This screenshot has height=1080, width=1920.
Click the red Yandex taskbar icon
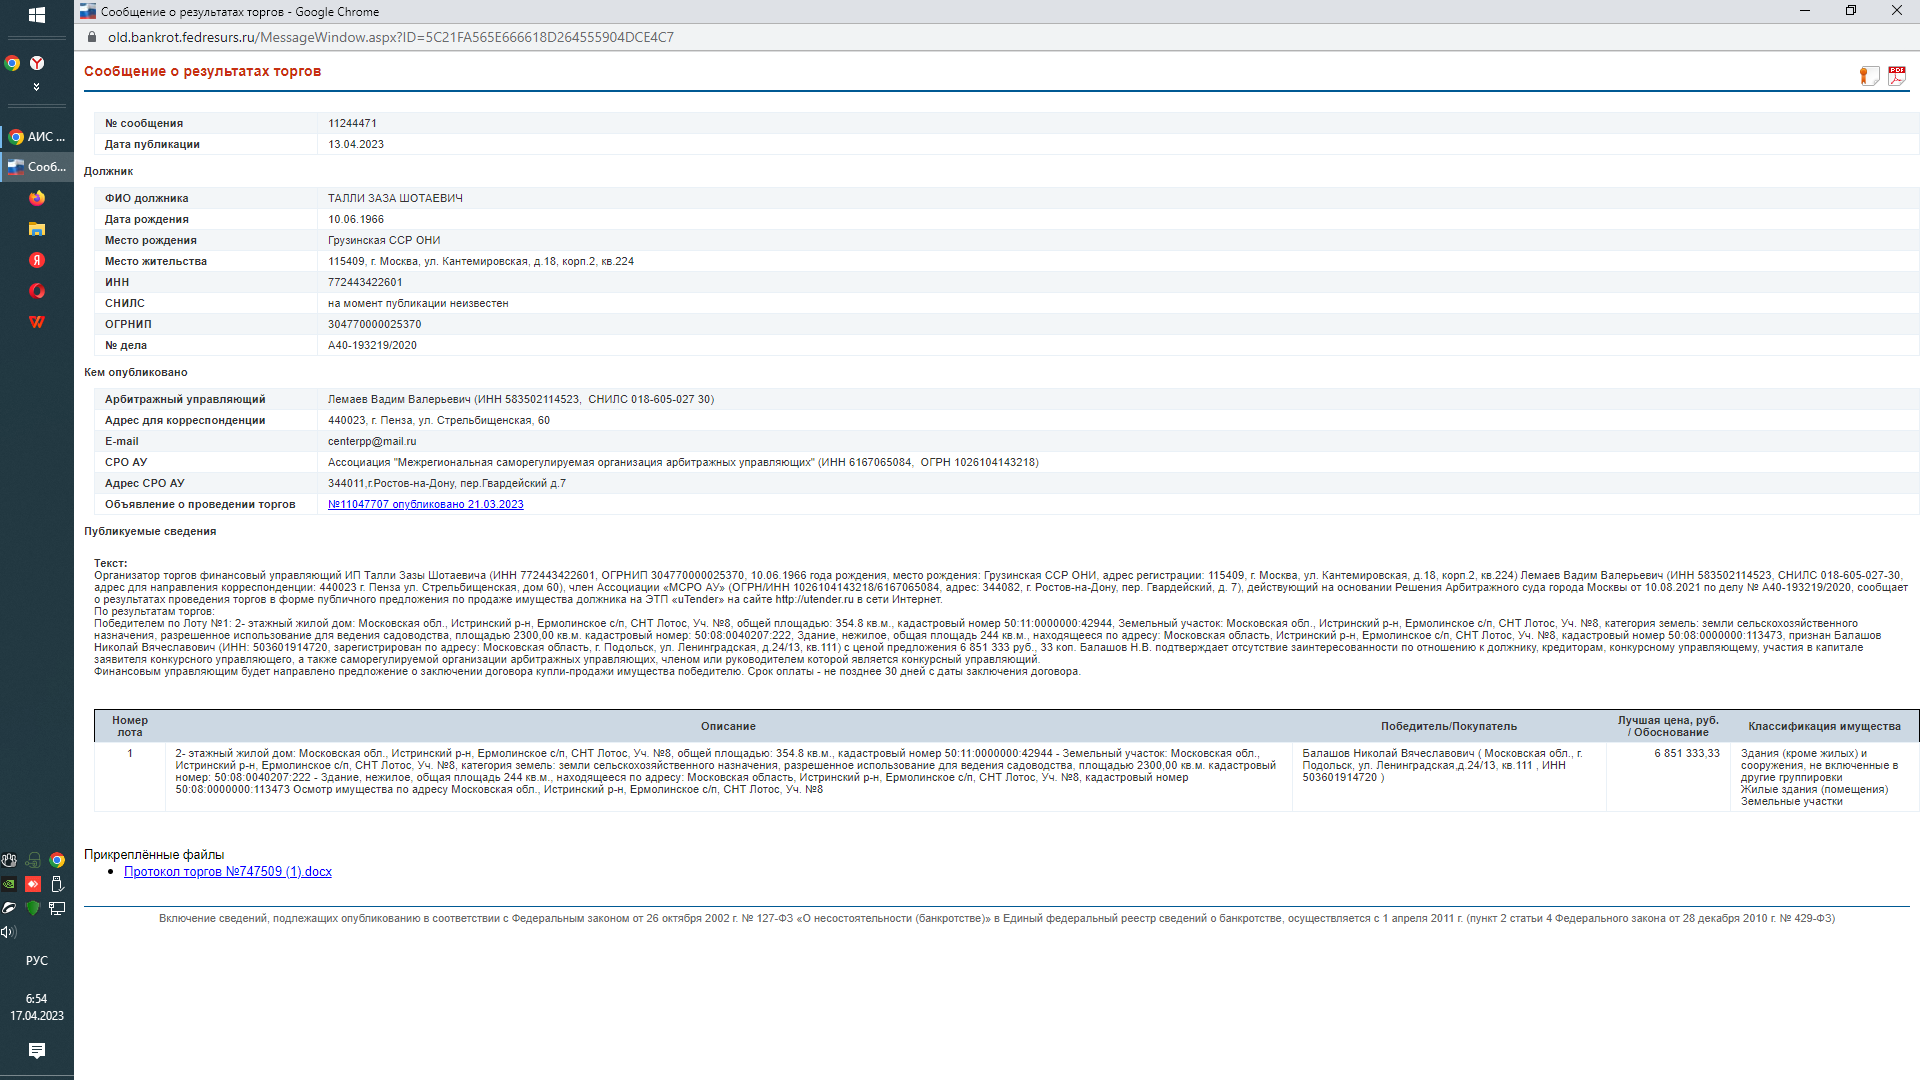click(x=37, y=260)
